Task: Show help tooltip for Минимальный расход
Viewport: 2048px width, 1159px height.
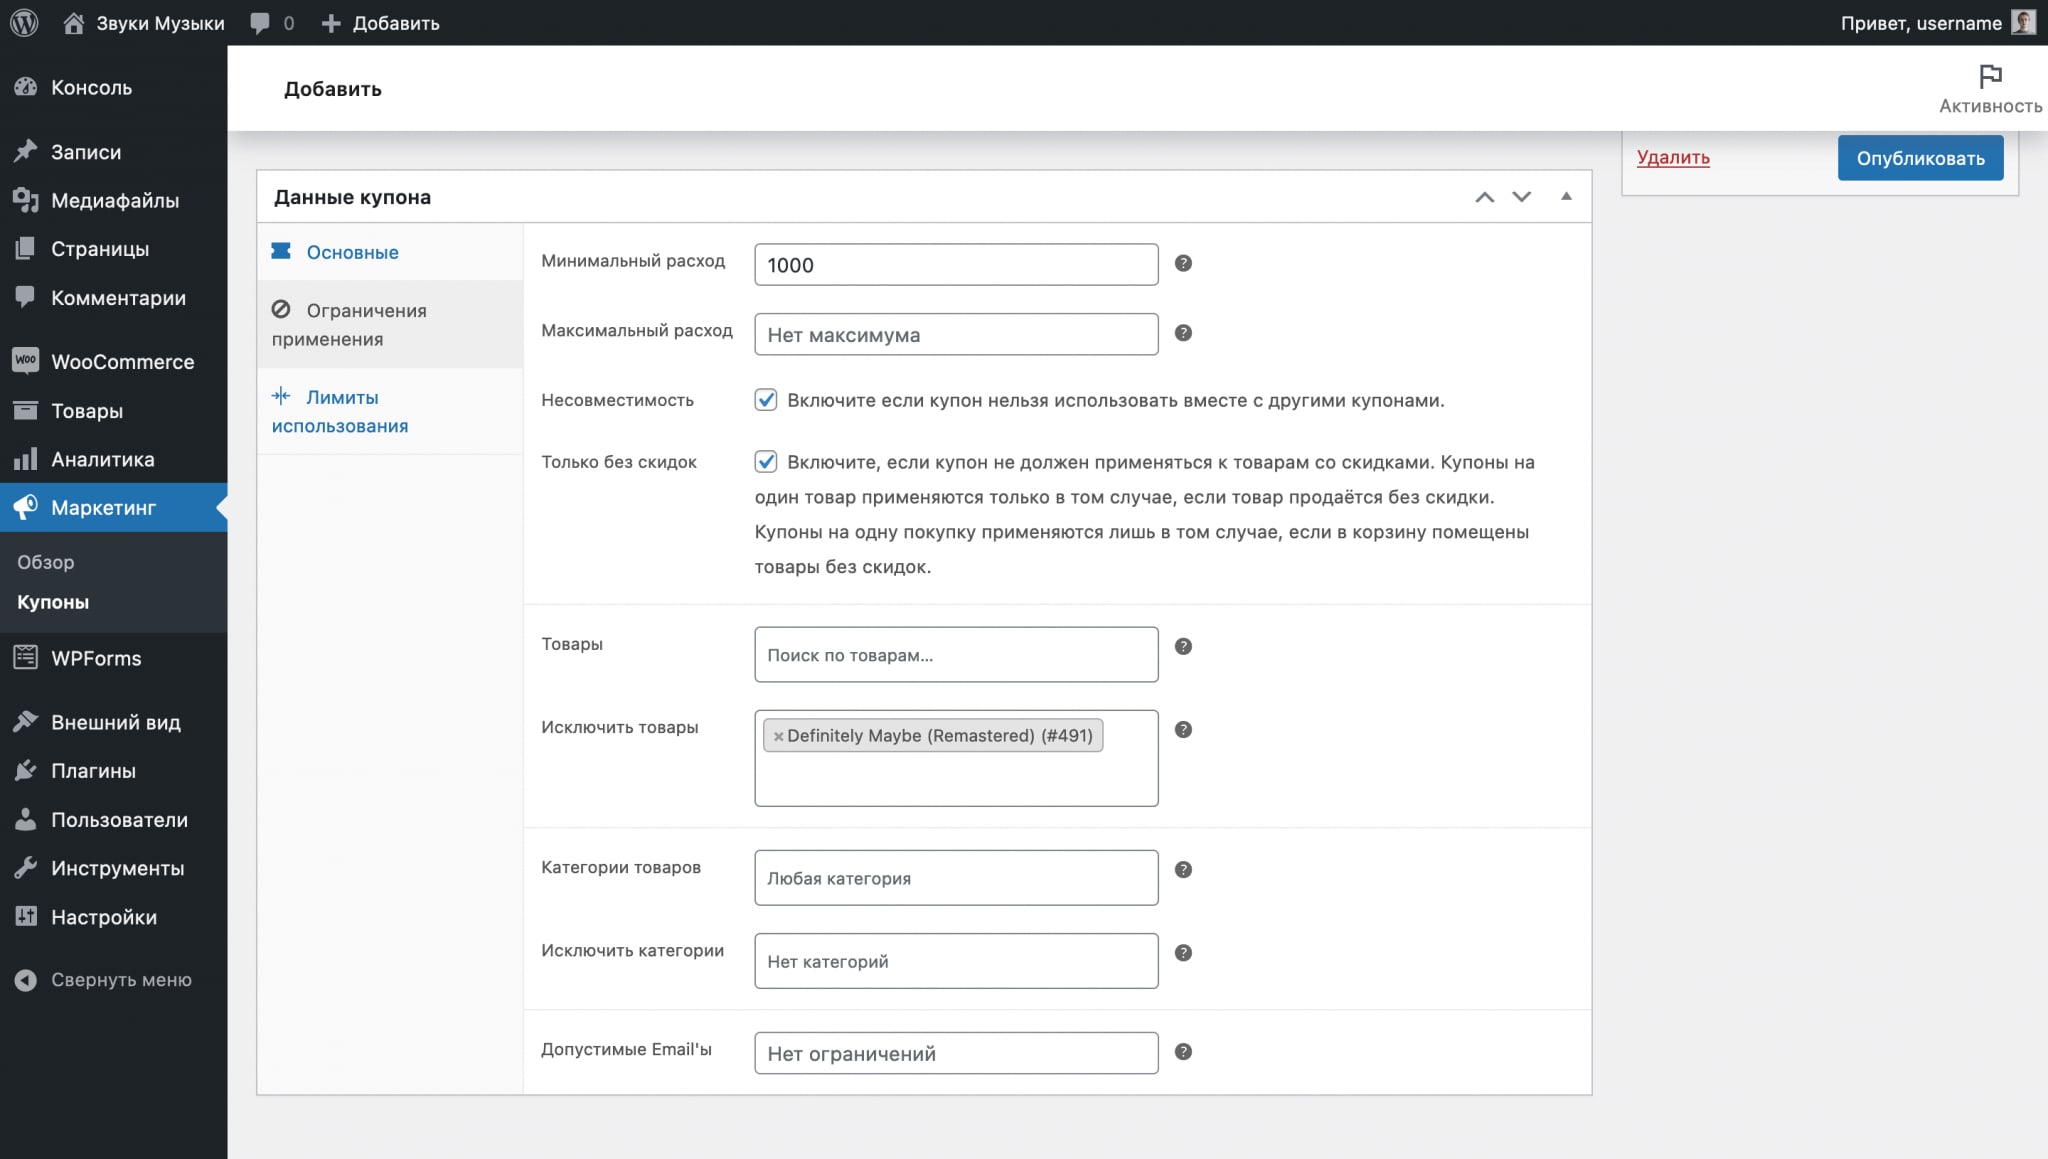Action: [1183, 263]
